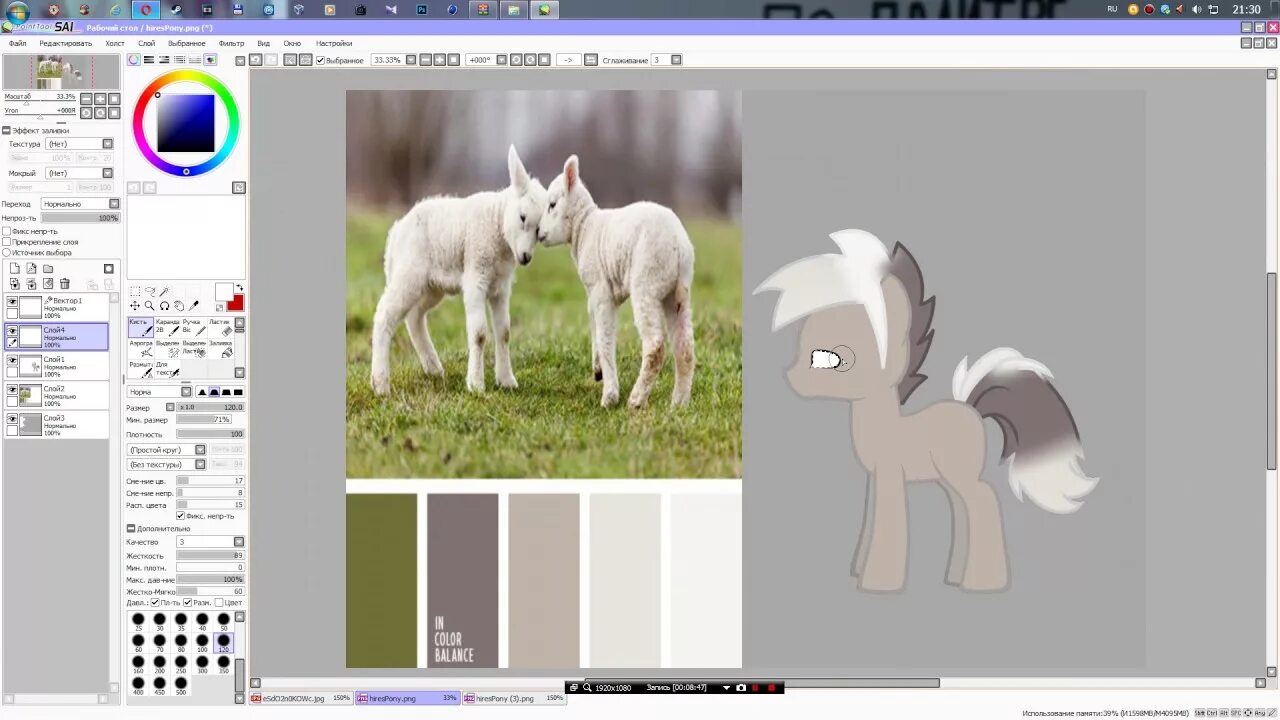
Task: Open the Холст menu
Action: [115, 43]
